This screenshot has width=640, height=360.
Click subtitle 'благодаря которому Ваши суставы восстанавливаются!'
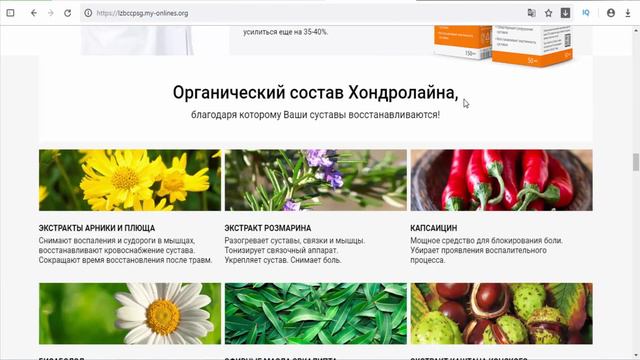[316, 115]
